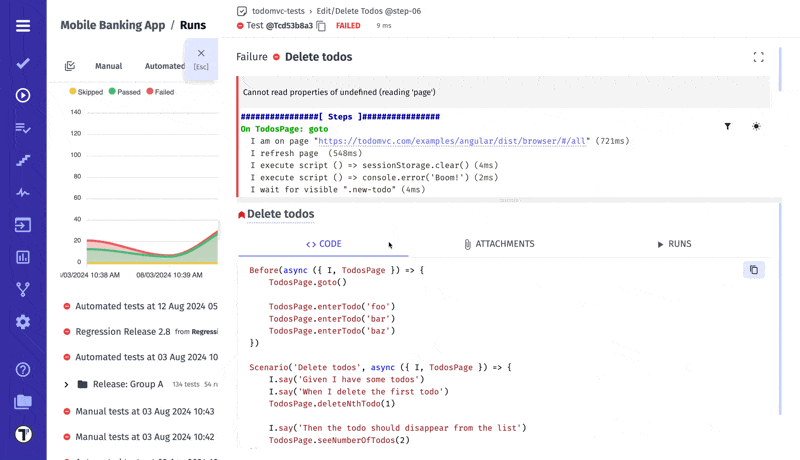Viewport: 800px width, 460px height.
Task: Switch to the RUNS tab
Action: [674, 244]
